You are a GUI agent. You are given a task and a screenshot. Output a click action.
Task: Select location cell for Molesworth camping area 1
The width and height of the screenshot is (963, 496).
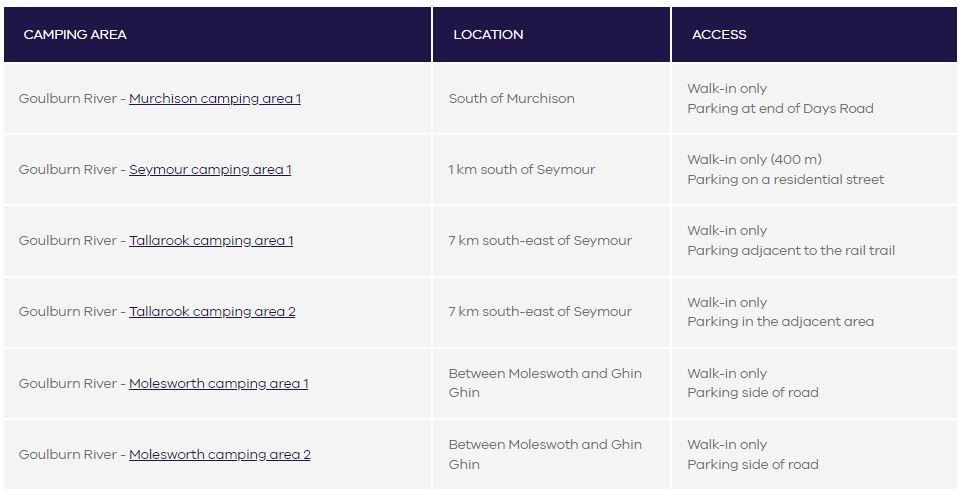[x=545, y=383]
